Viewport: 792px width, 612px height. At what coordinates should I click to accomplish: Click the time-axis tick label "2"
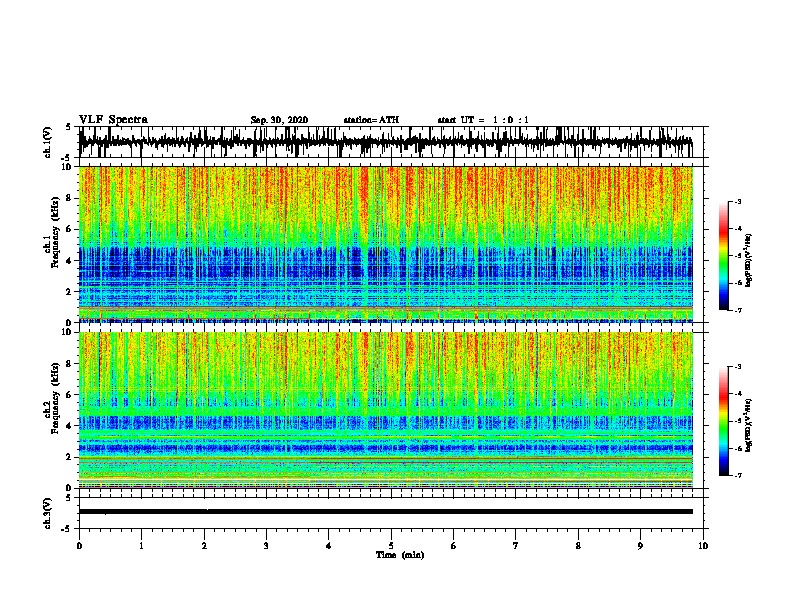coord(204,546)
